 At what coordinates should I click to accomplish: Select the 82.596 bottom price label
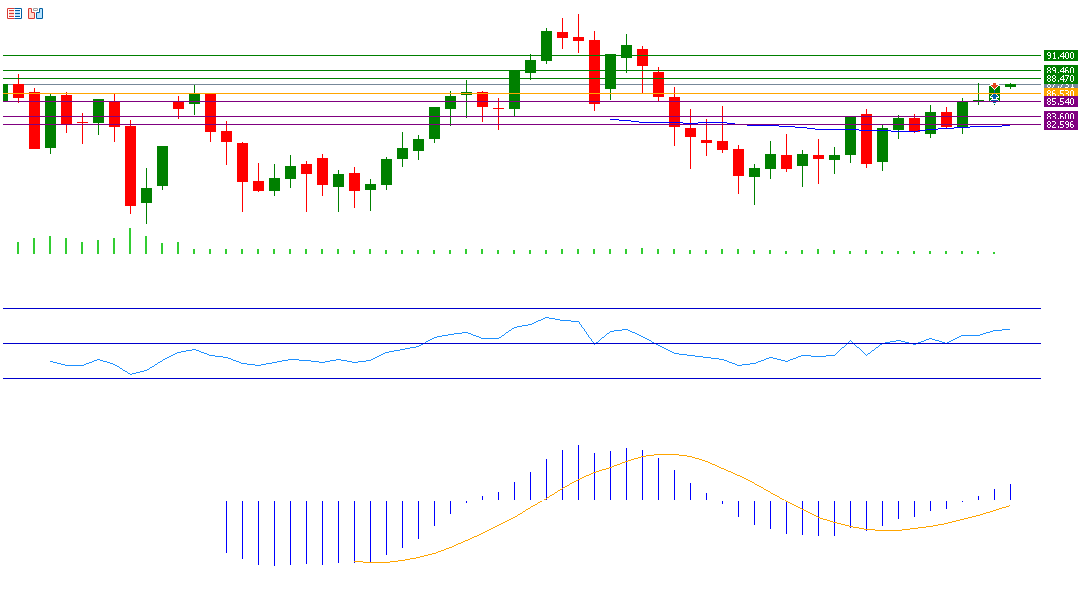tap(1059, 125)
